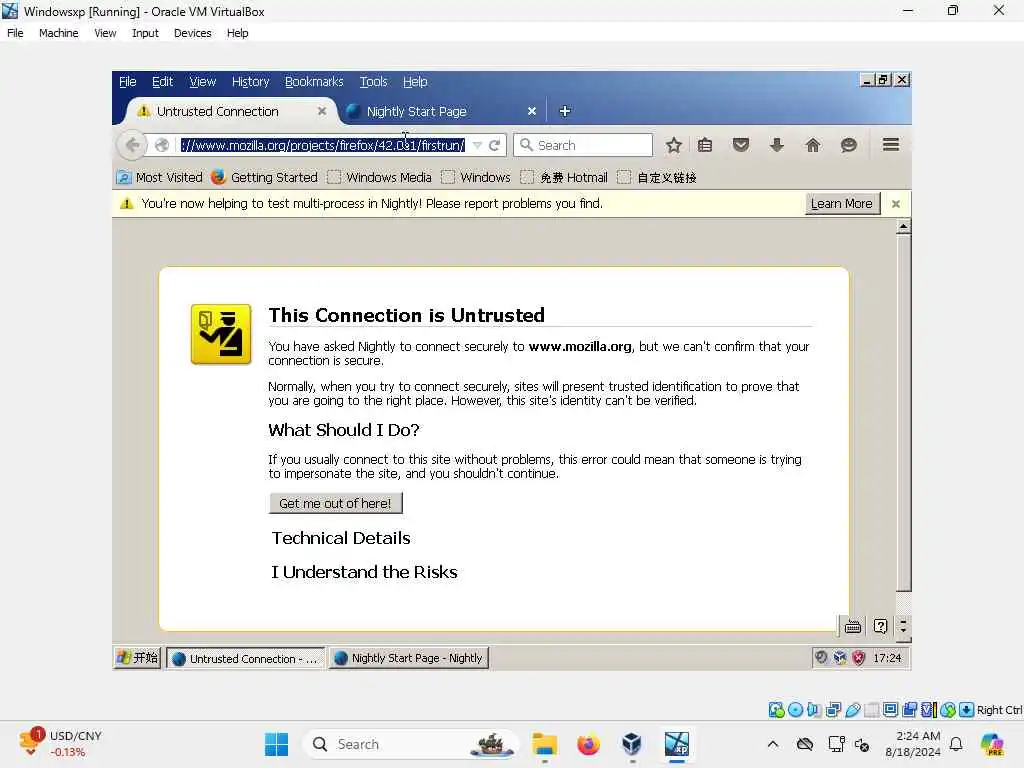
Task: Open notifications bell icon
Action: pos(956,744)
